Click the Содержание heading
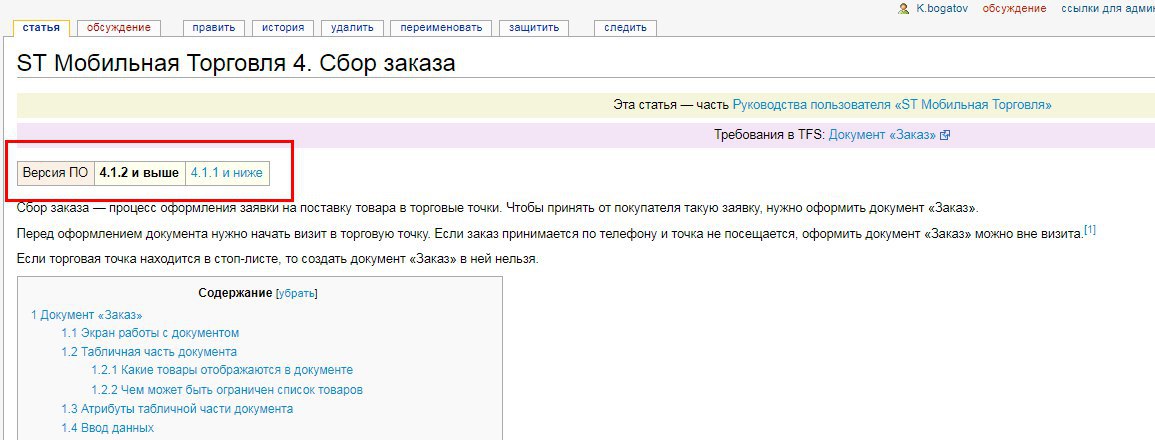The width and height of the screenshot is (1155, 440). click(x=235, y=293)
